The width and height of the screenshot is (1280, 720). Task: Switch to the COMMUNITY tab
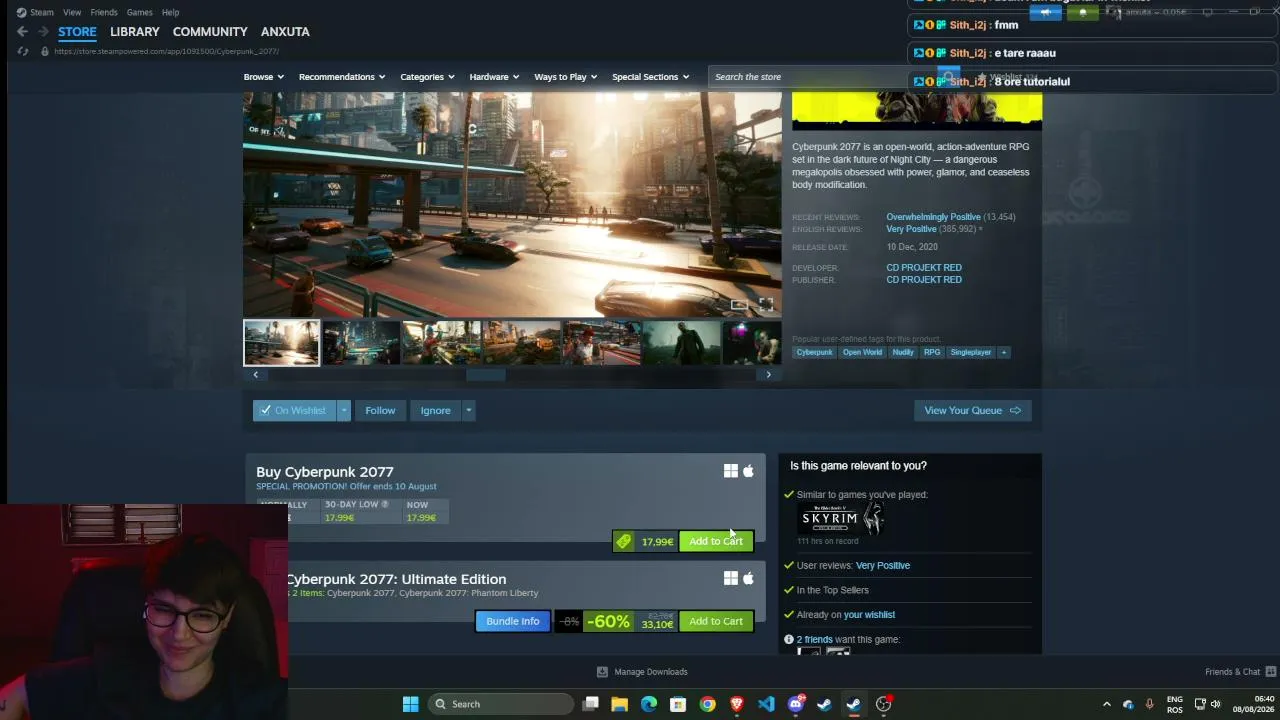pos(210,32)
